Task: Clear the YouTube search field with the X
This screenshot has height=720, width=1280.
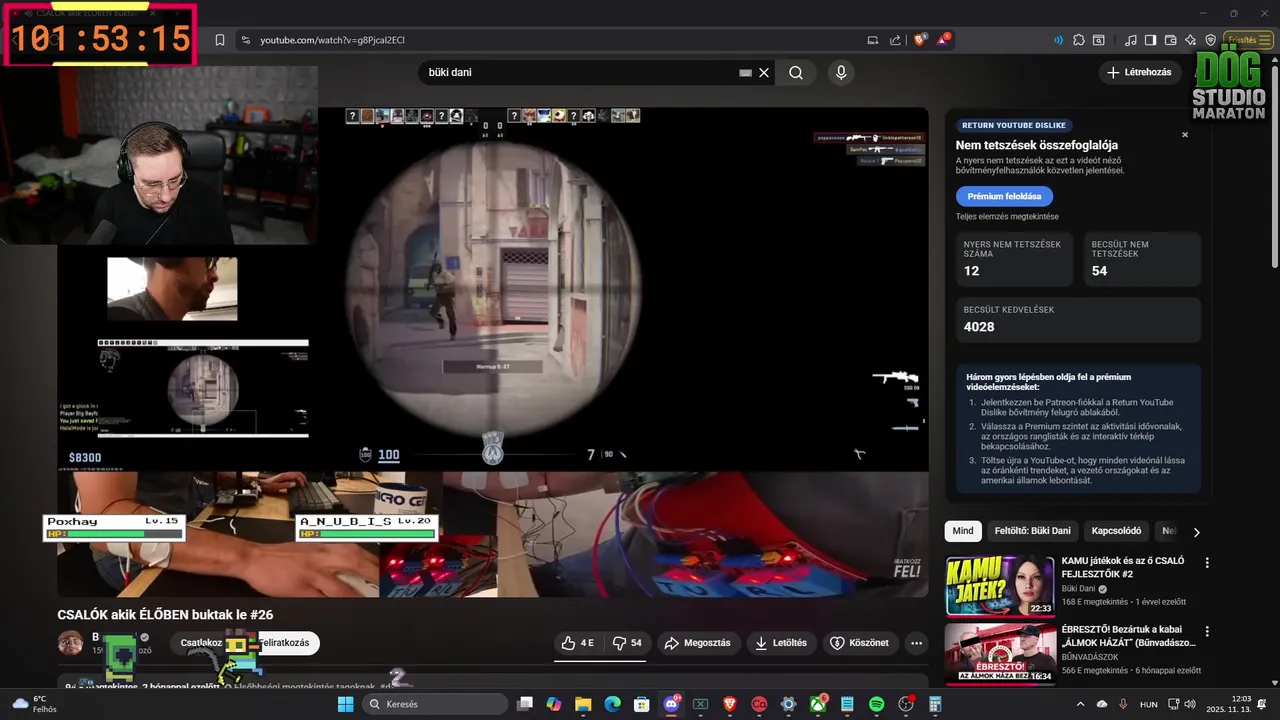Action: 764,73
